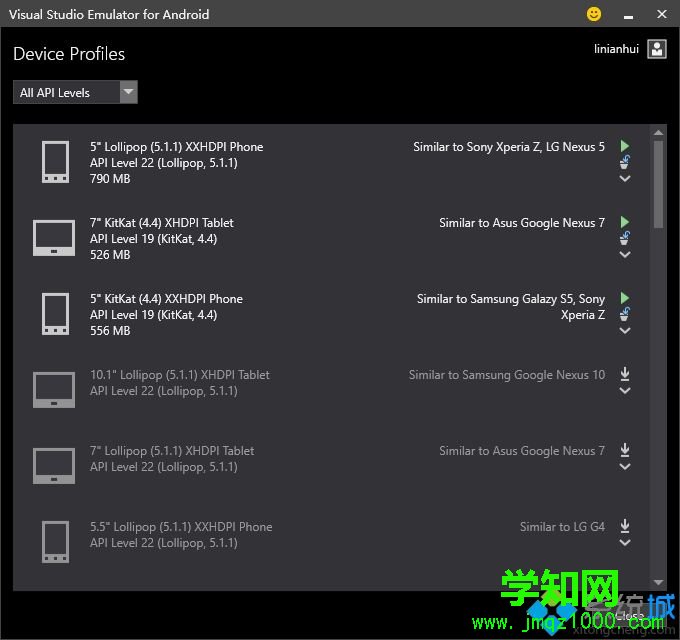Screen dimensions: 680x640
Task: Download the 7" Lollipop XHDPI Tablet profile
Action: [x=624, y=450]
